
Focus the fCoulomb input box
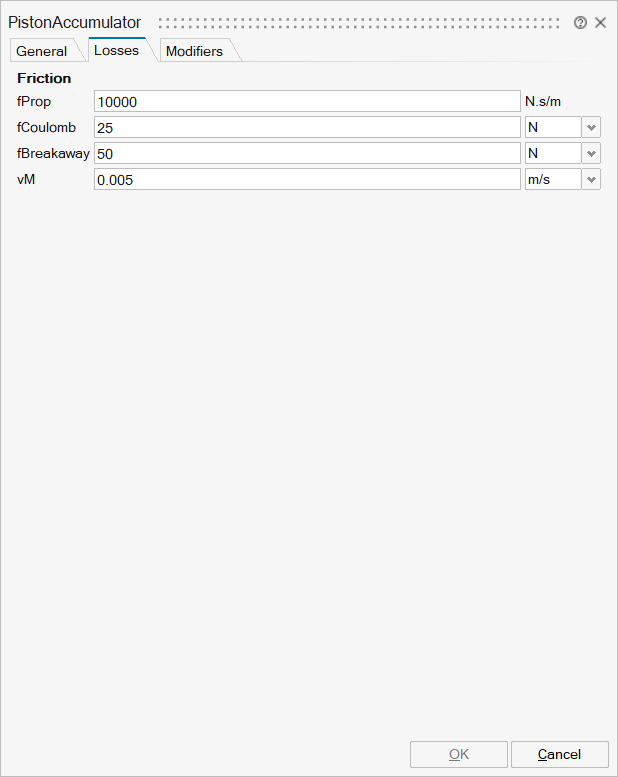(x=307, y=128)
